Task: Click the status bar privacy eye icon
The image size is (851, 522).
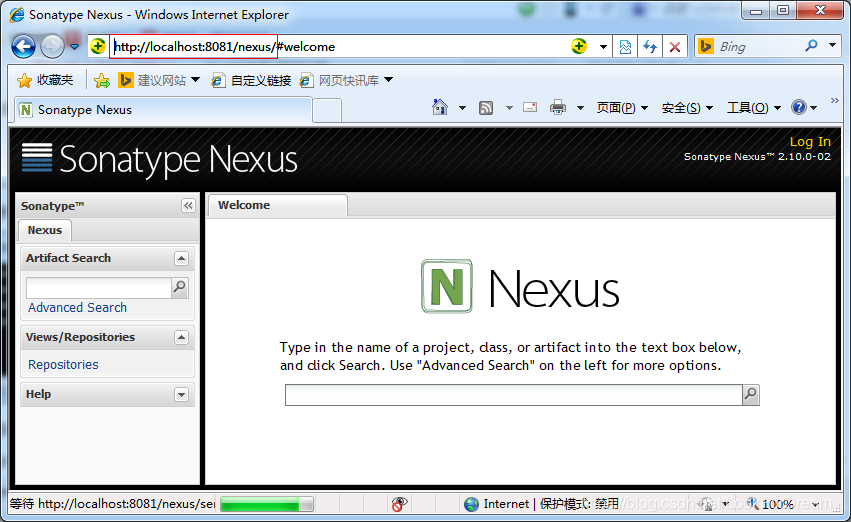Action: coord(399,504)
